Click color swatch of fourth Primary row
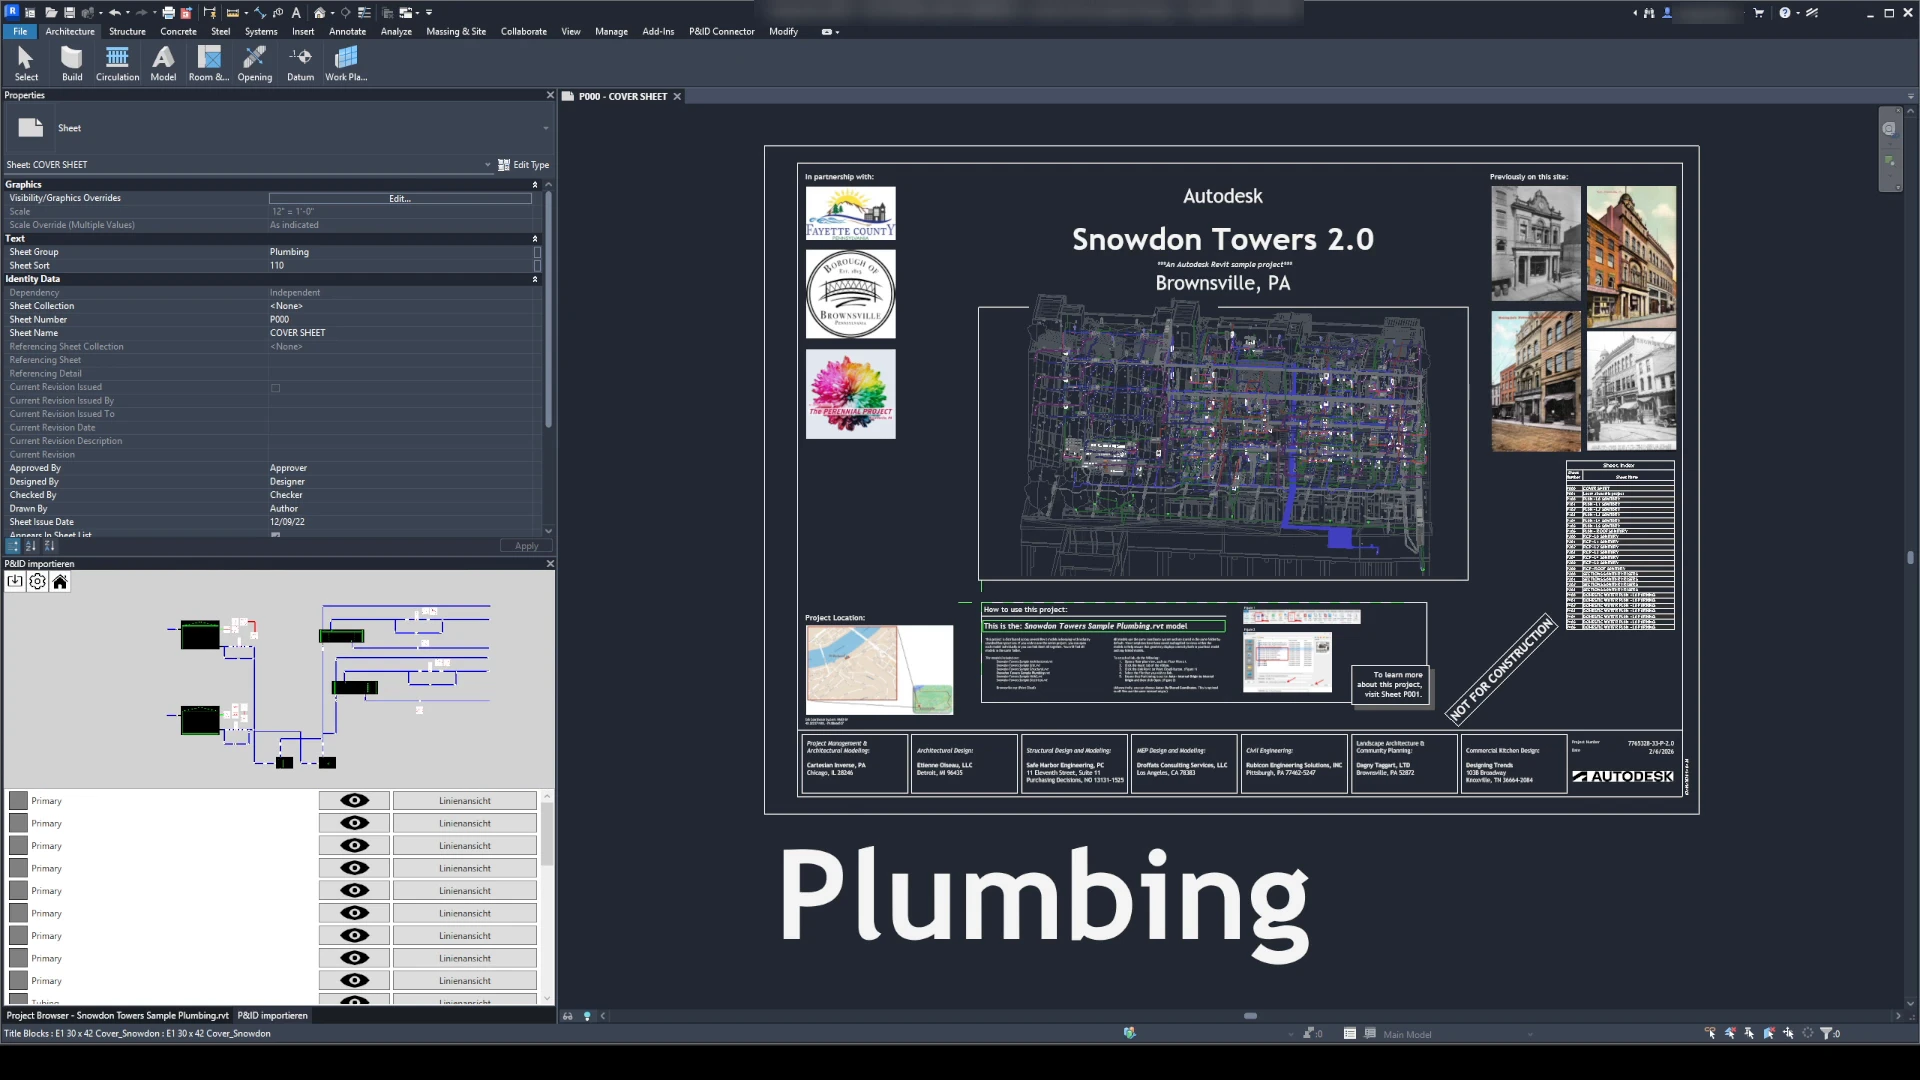 click(x=18, y=868)
